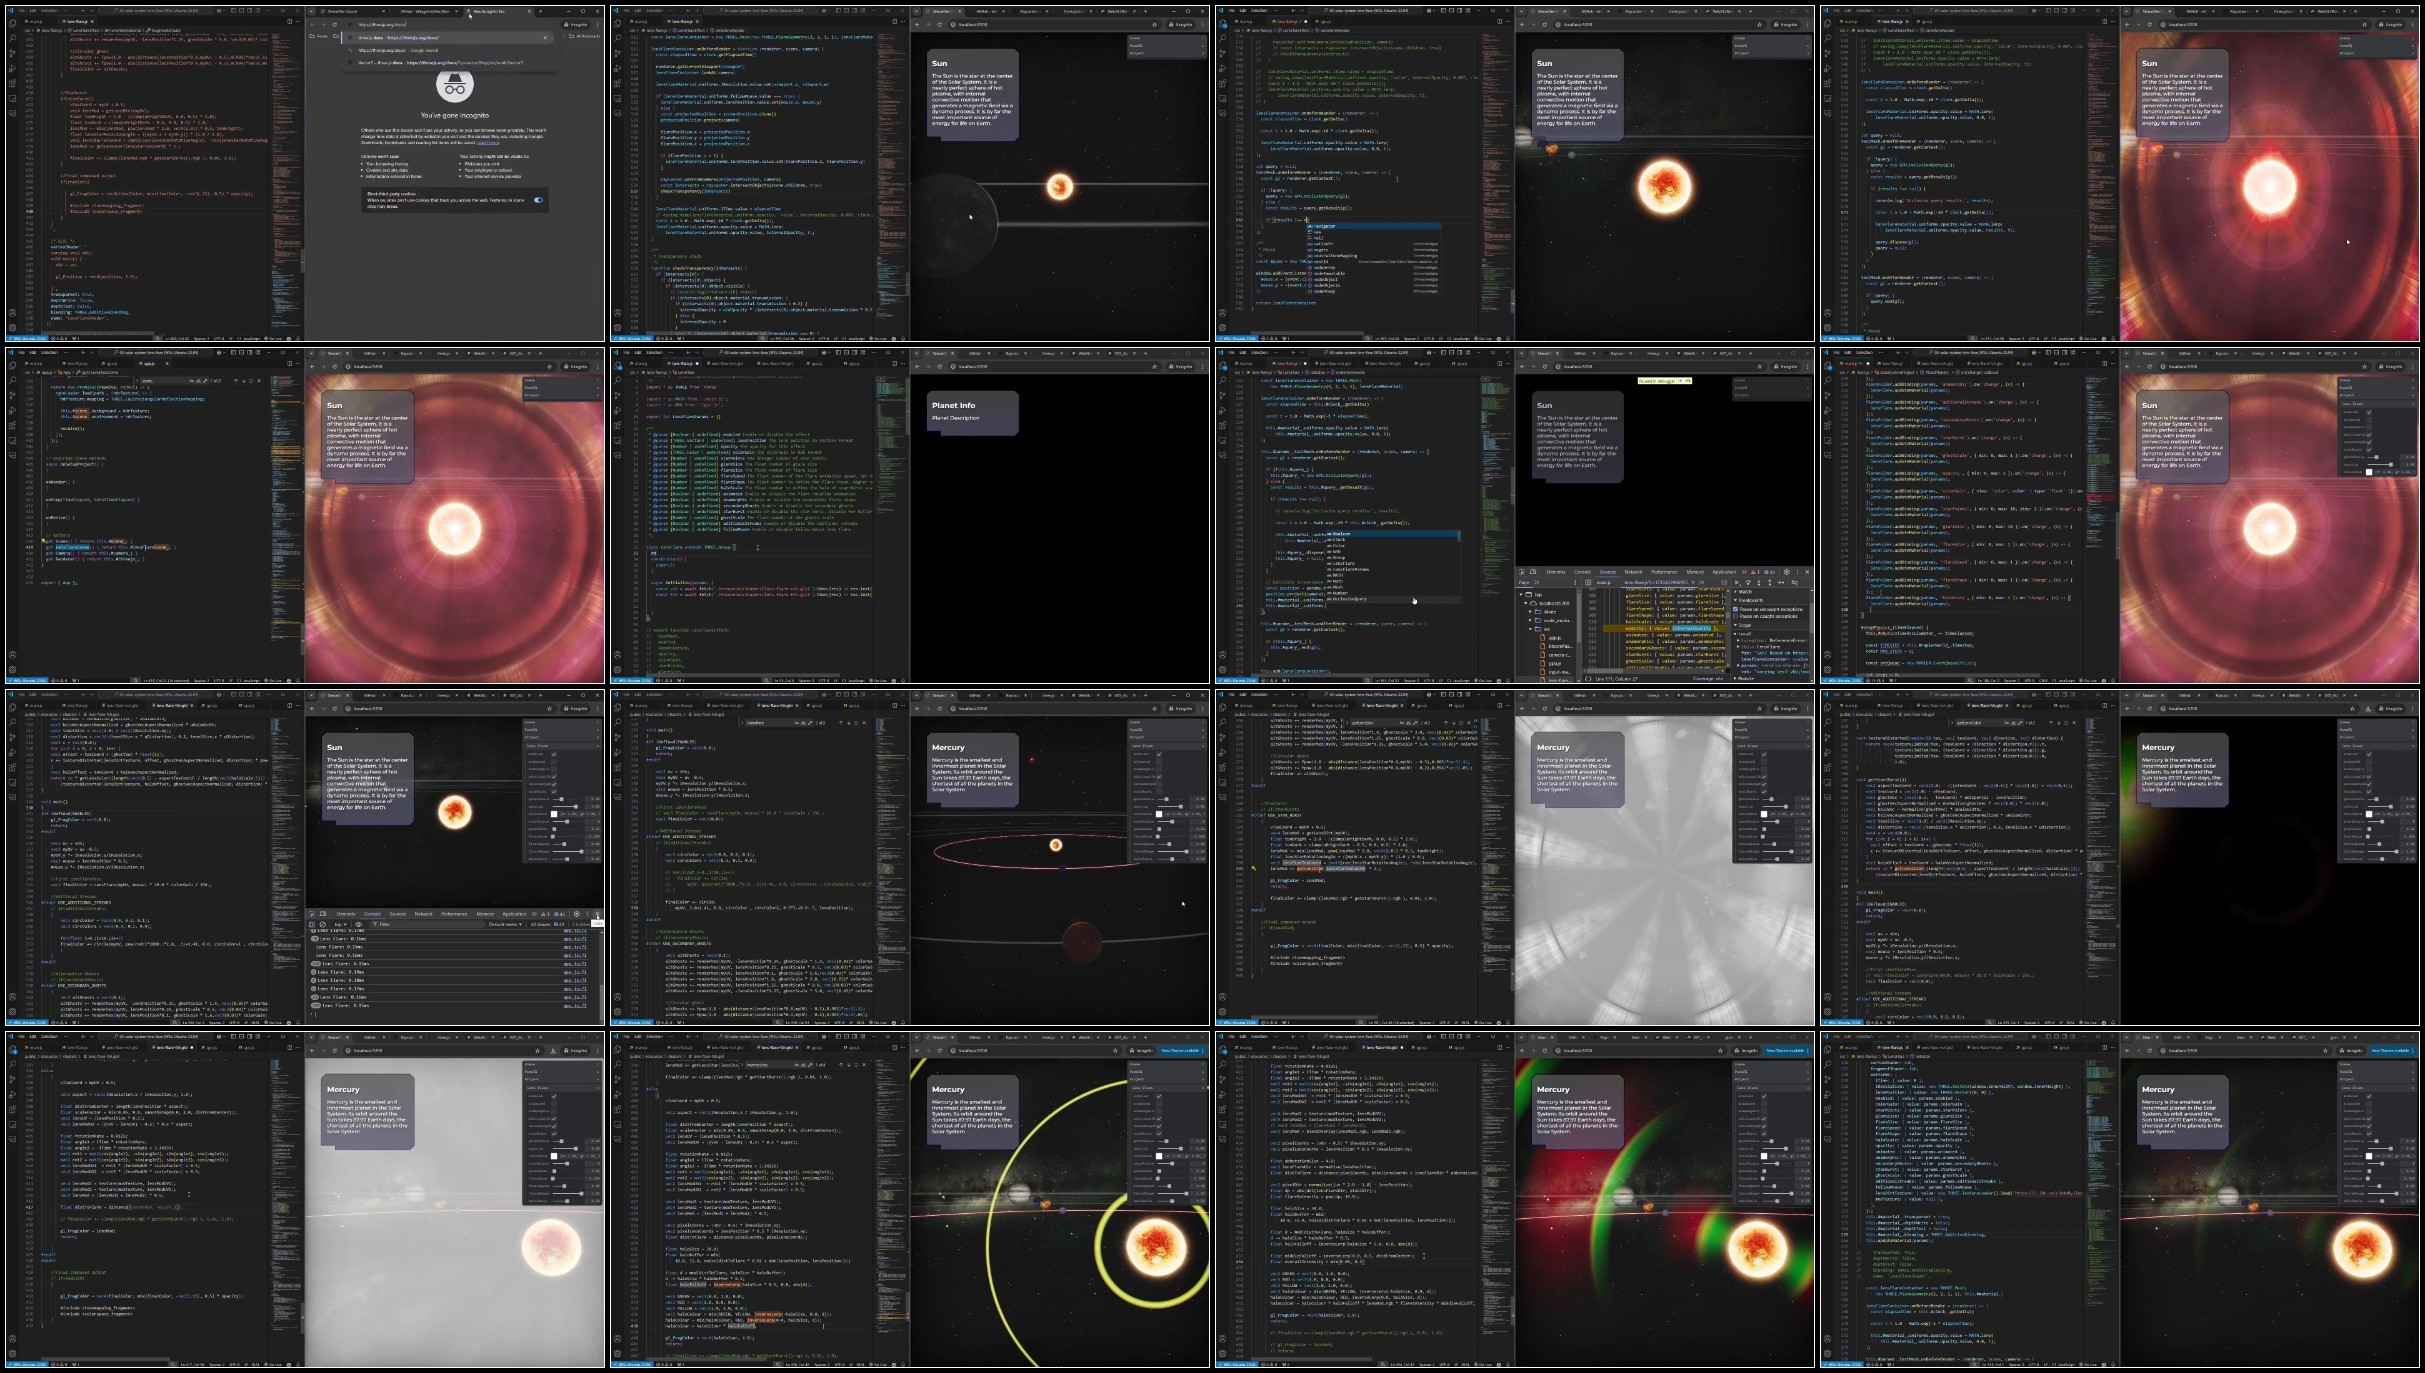
Task: Clear the console in the Console-panel frame
Action: click(322, 925)
